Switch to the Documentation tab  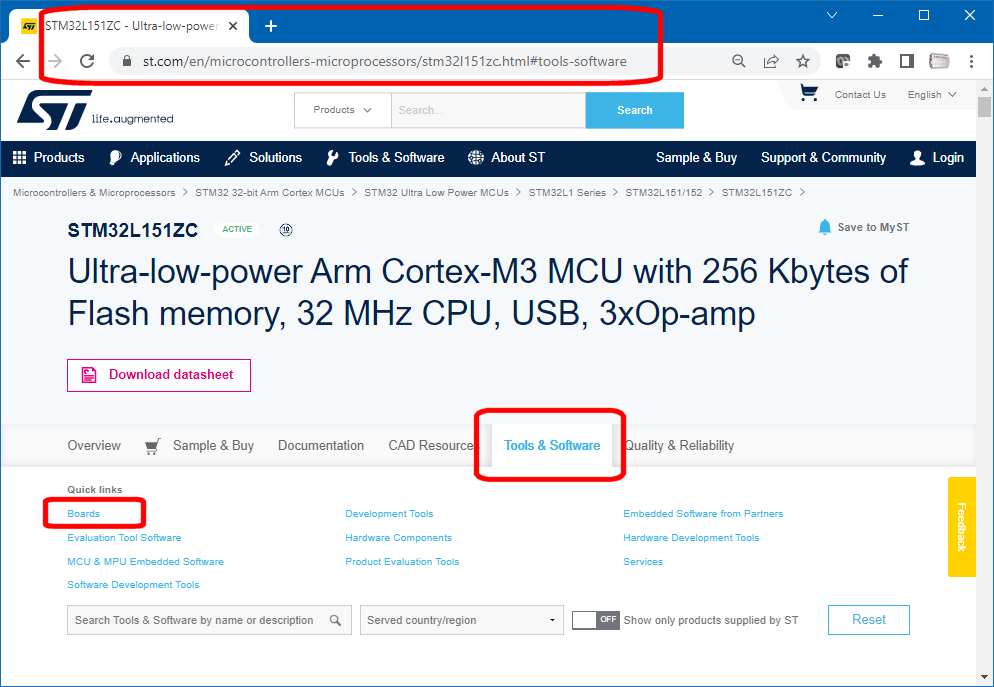321,446
